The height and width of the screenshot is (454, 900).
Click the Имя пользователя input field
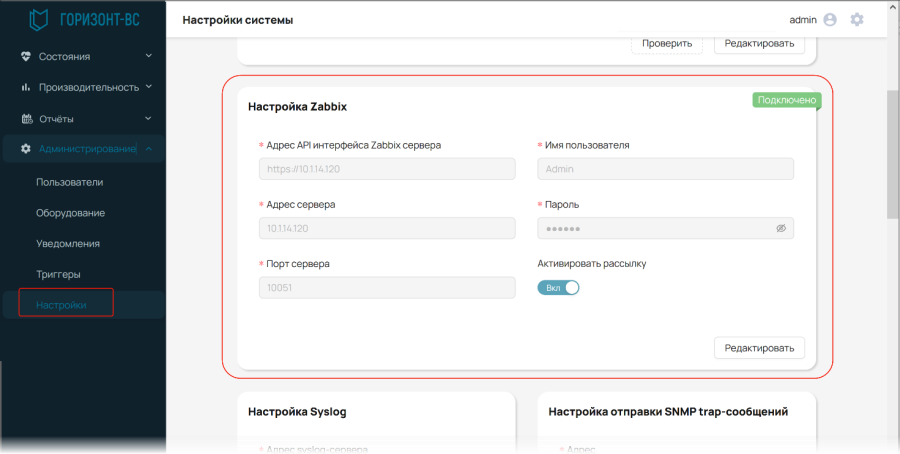pyautogui.click(x=665, y=169)
